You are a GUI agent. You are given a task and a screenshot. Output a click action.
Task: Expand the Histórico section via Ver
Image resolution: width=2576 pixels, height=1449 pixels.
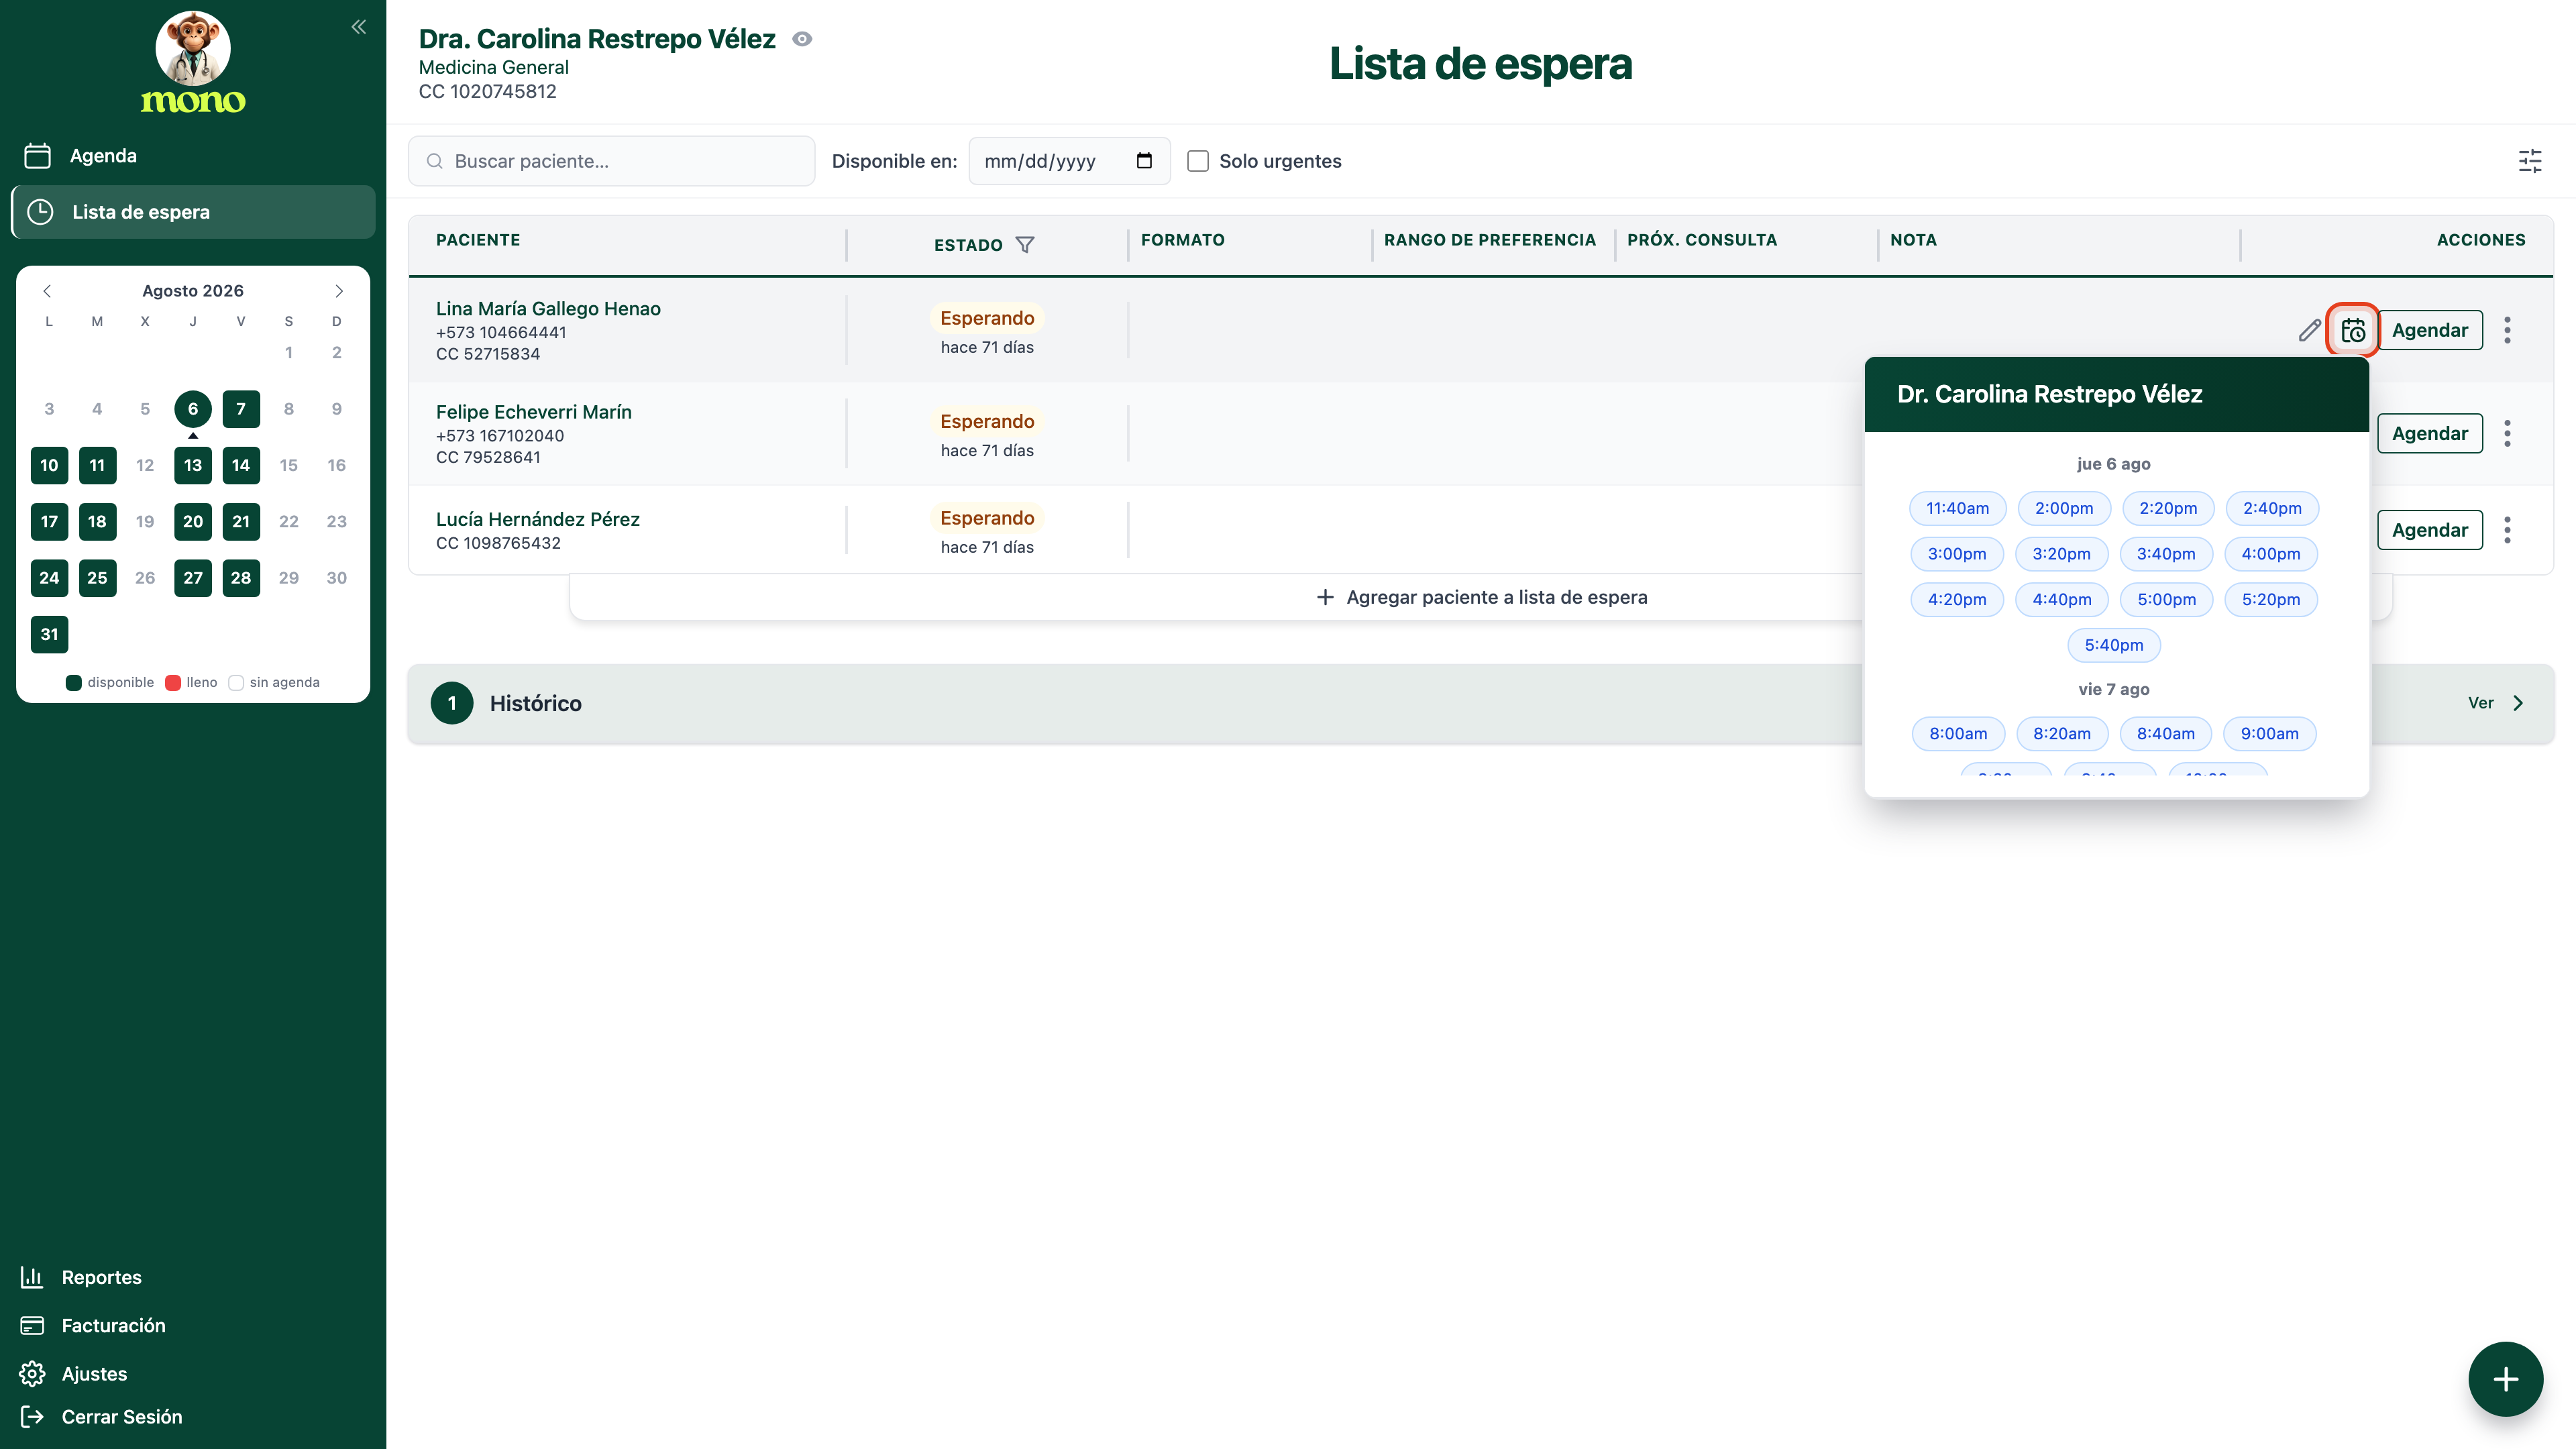2495,703
